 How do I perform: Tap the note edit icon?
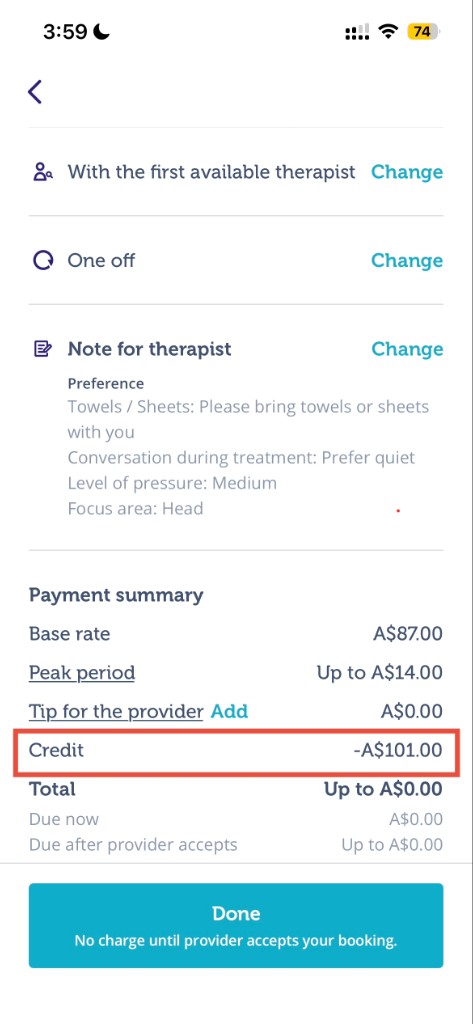42,349
